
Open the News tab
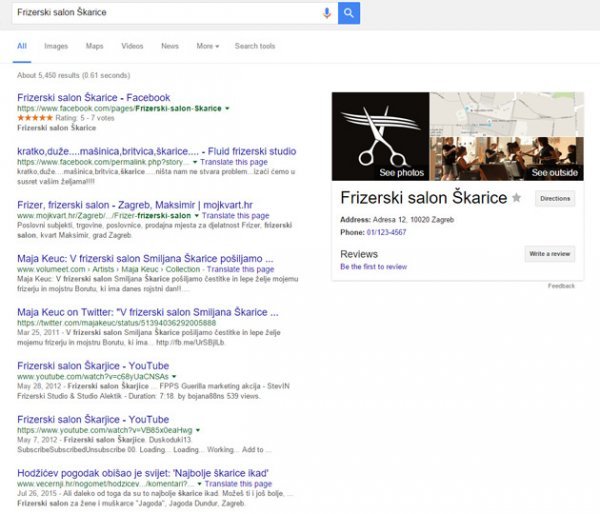pyautogui.click(x=170, y=46)
